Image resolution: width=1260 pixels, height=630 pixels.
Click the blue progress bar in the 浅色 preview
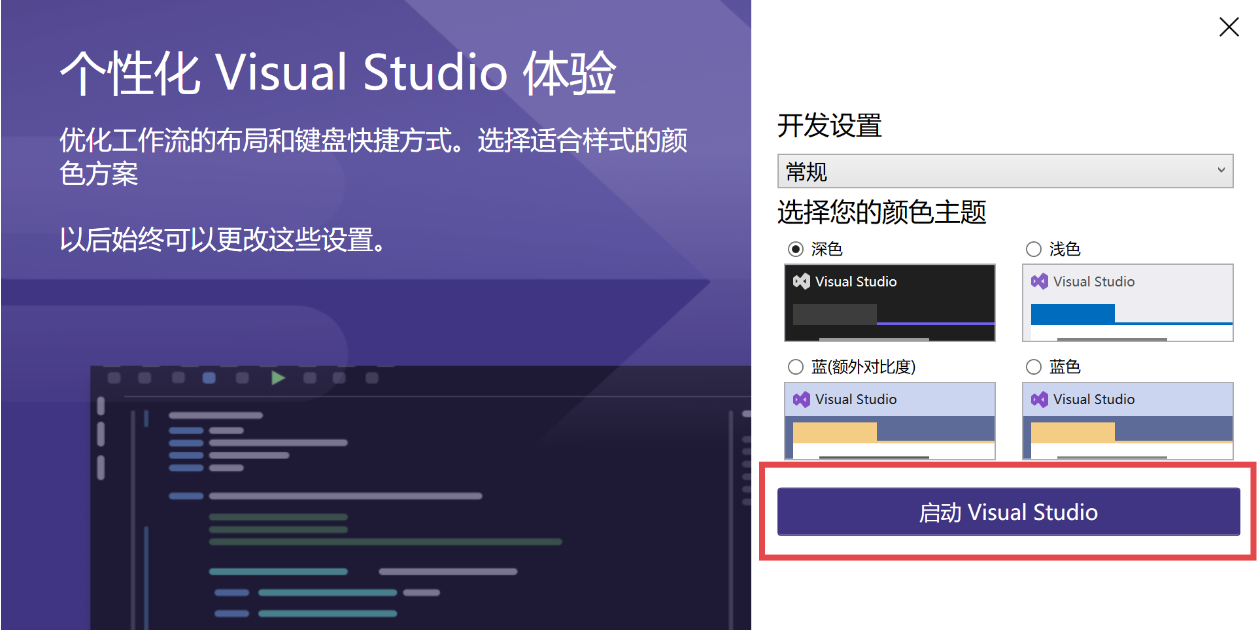[1071, 313]
